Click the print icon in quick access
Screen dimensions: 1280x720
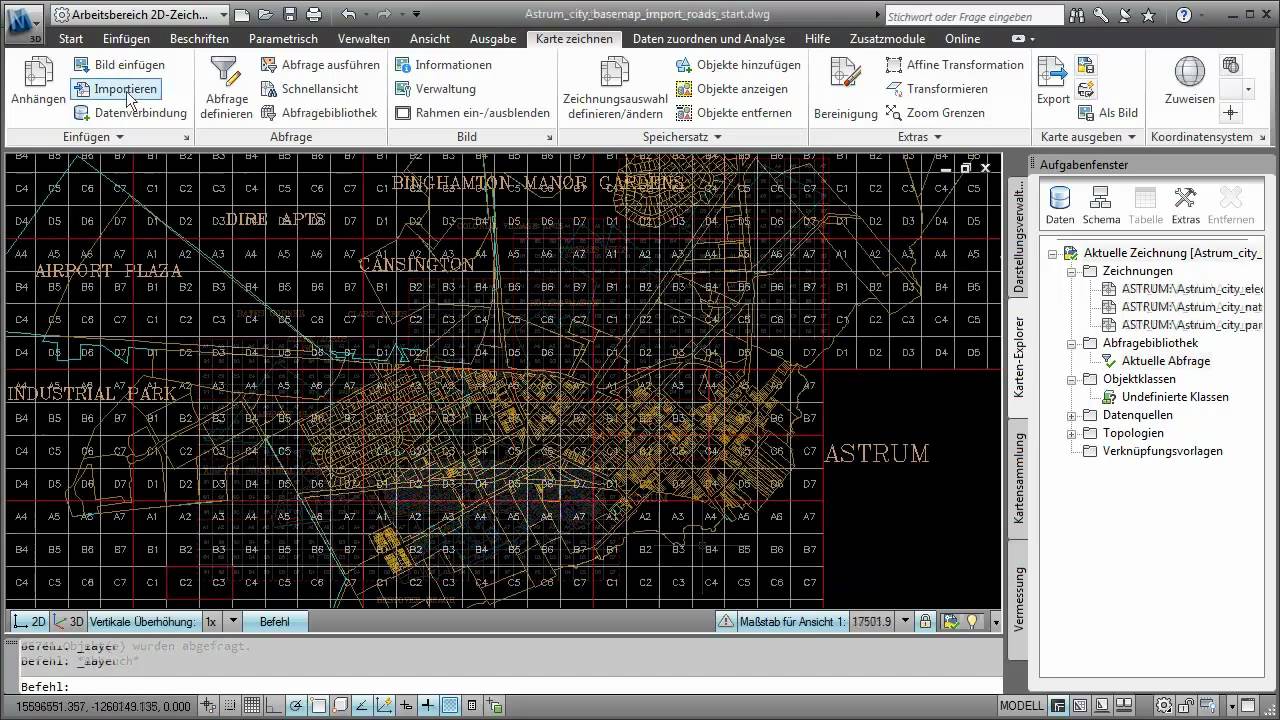[314, 15]
